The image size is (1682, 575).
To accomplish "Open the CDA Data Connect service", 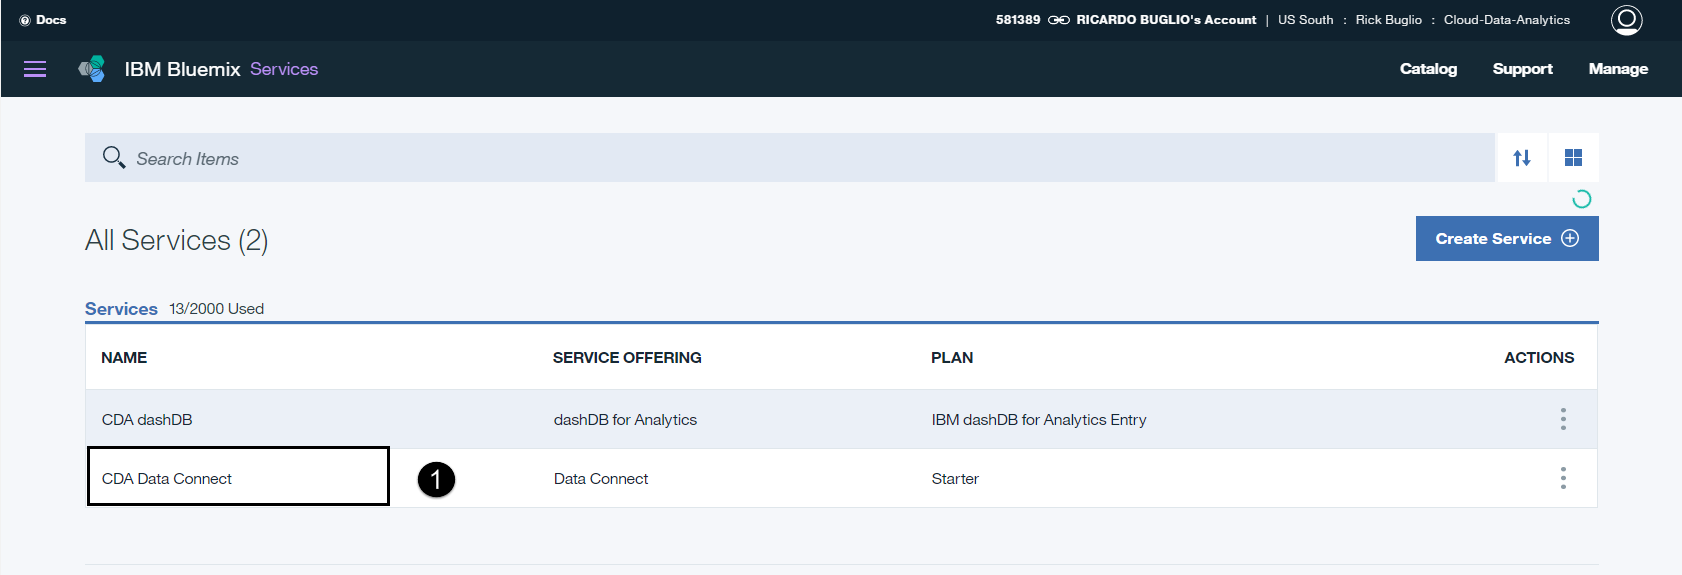I will coord(166,479).
